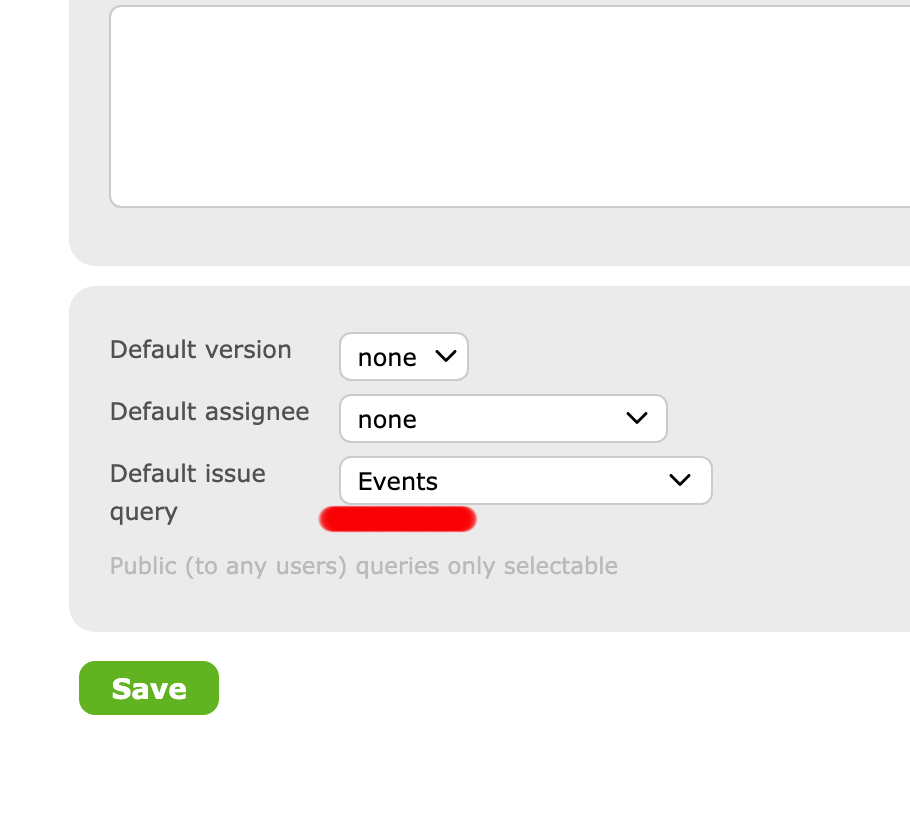Viewport: 910px width, 836px height.
Task: Click the chevron arrow in Default version selector
Action: click(x=446, y=356)
